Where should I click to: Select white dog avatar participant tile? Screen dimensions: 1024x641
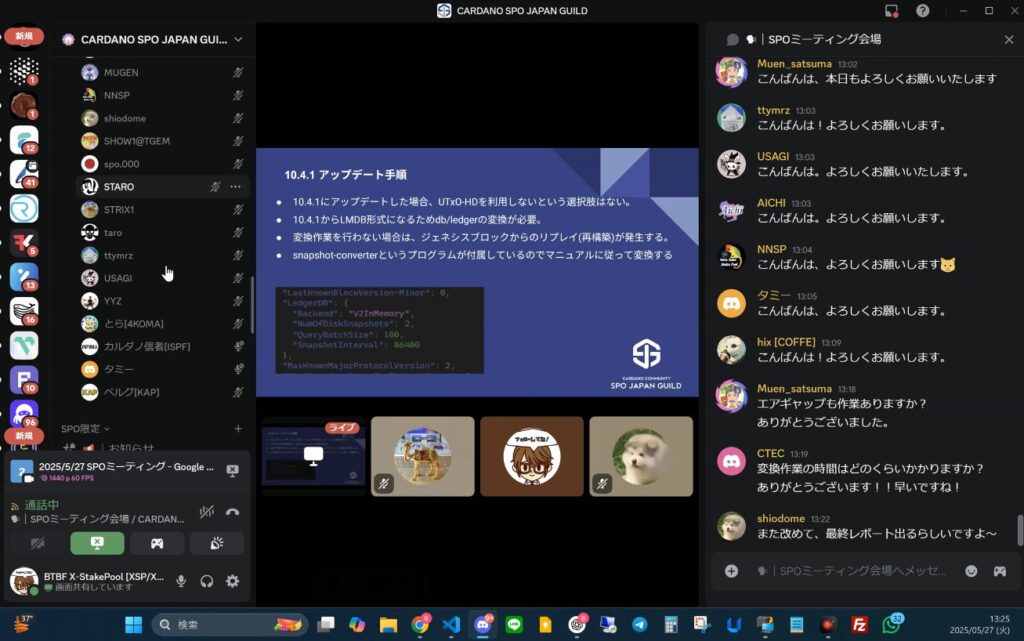pyautogui.click(x=641, y=456)
